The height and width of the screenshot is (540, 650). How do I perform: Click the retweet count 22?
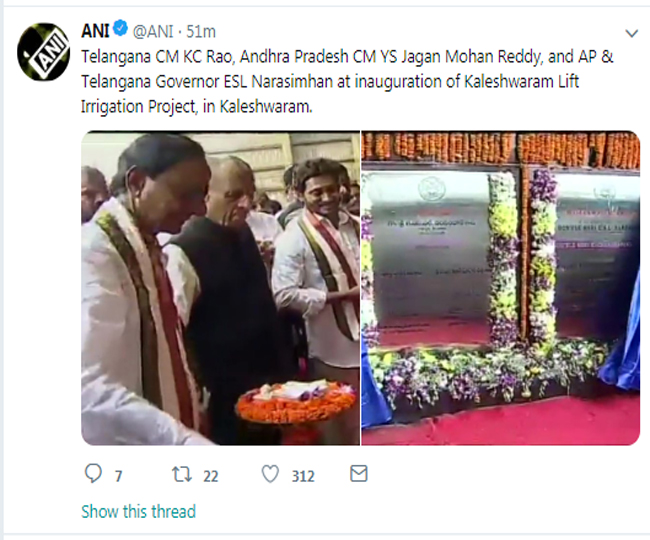pos(211,476)
